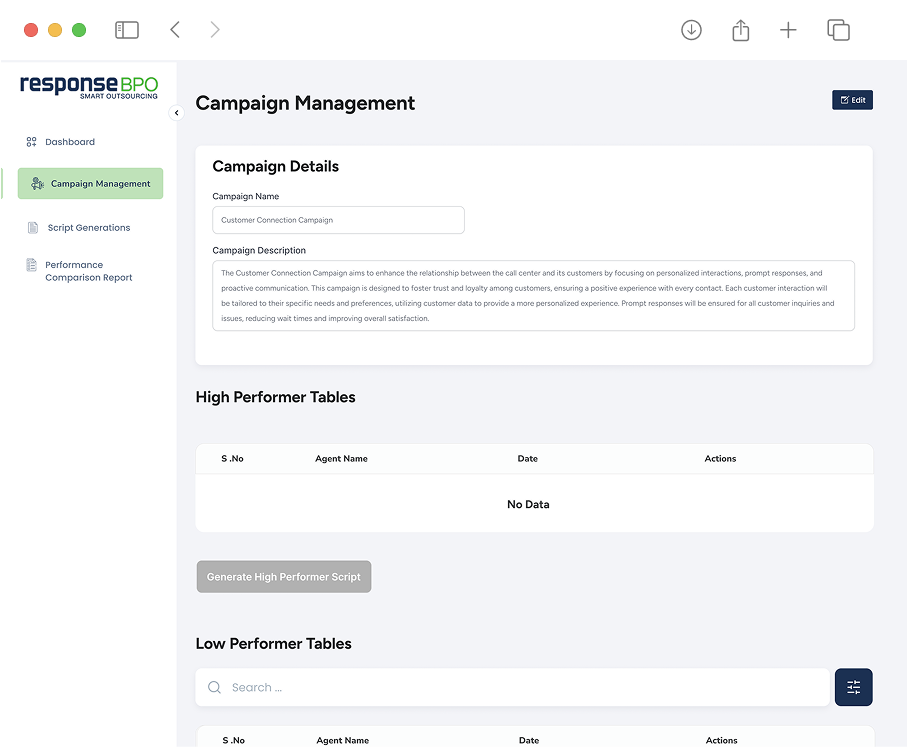Focus the Low Performer search box
The width and height of the screenshot is (908, 748).
[520, 687]
